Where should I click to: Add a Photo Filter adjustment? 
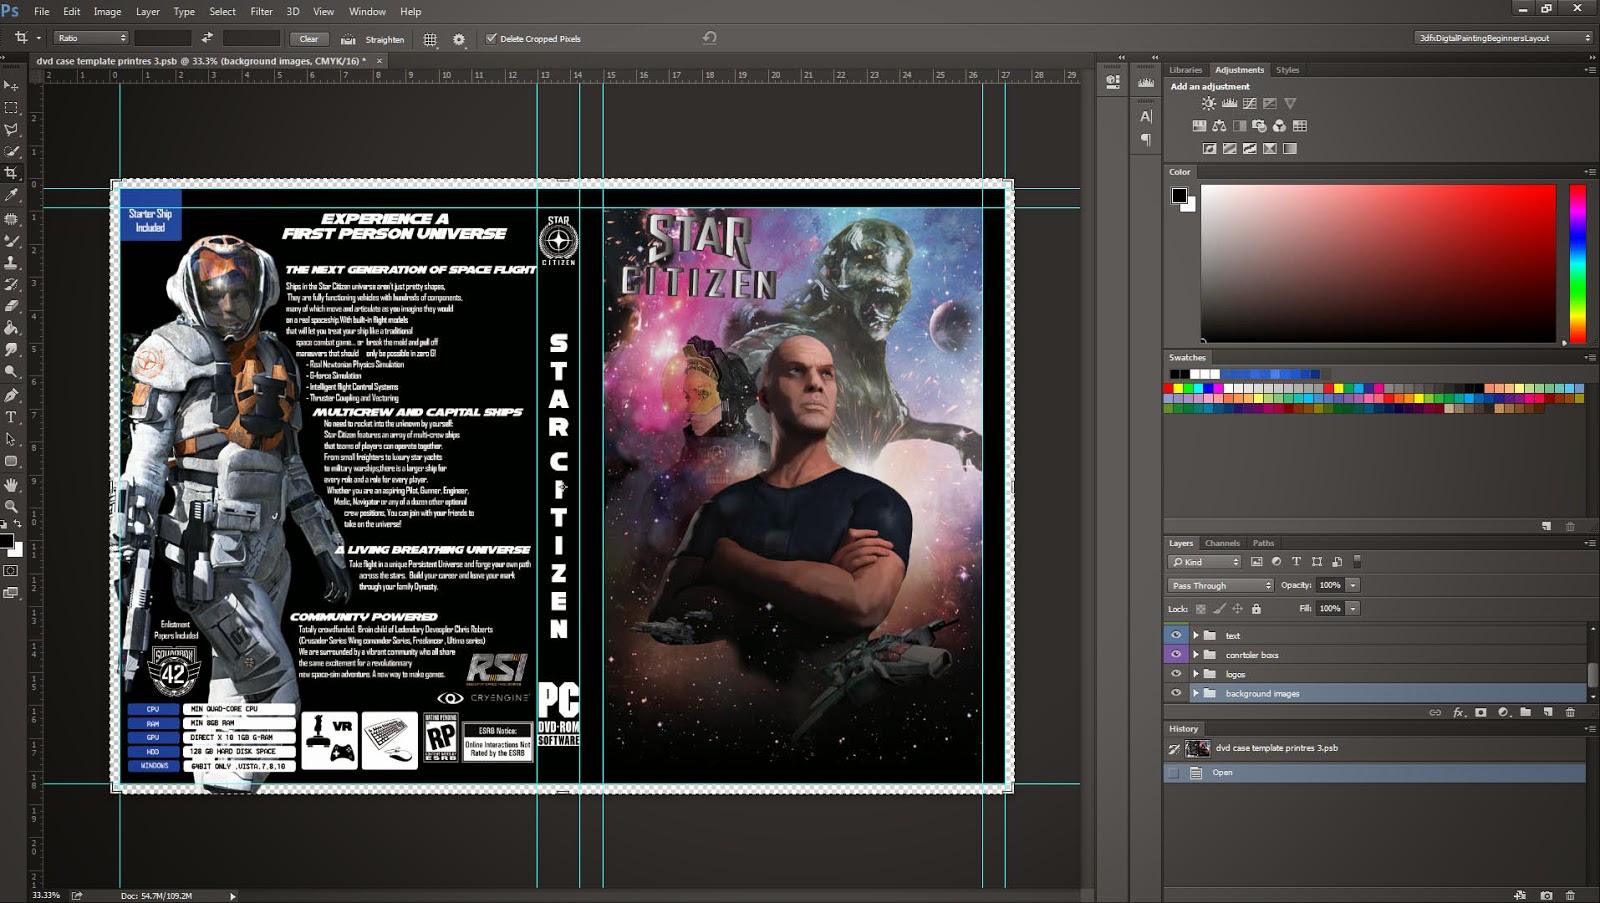coord(1259,126)
